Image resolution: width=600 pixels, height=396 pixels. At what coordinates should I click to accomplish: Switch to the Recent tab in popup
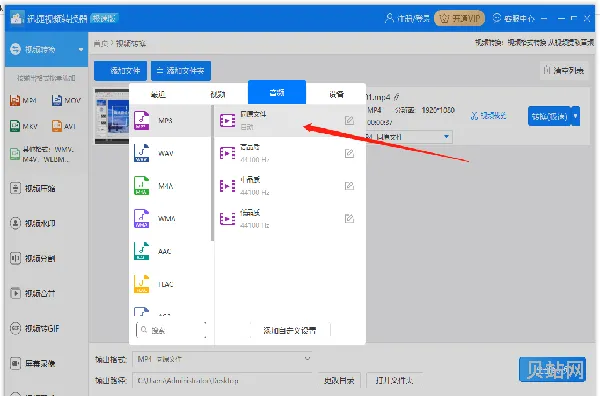[158, 94]
